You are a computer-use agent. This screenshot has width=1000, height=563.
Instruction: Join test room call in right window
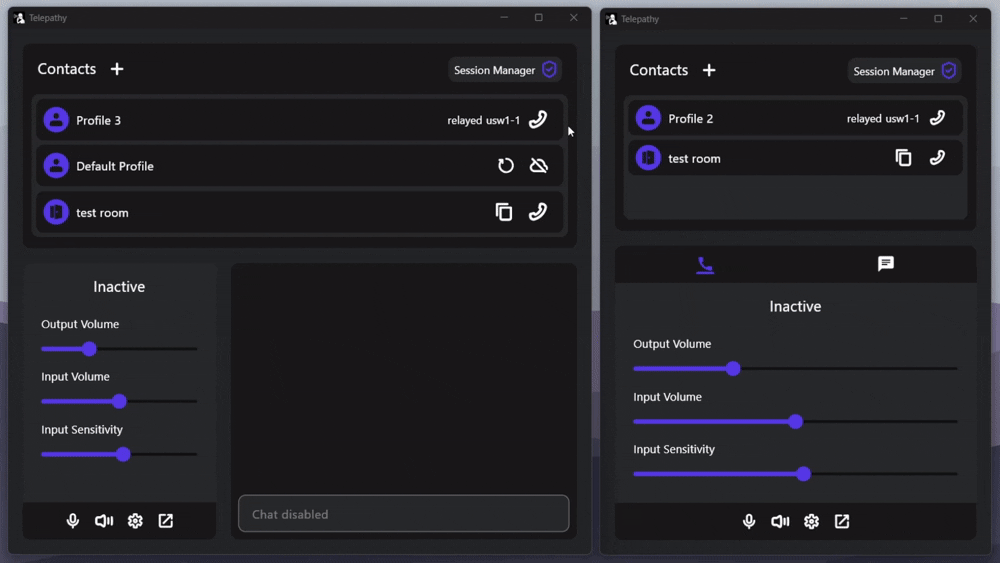tap(937, 157)
